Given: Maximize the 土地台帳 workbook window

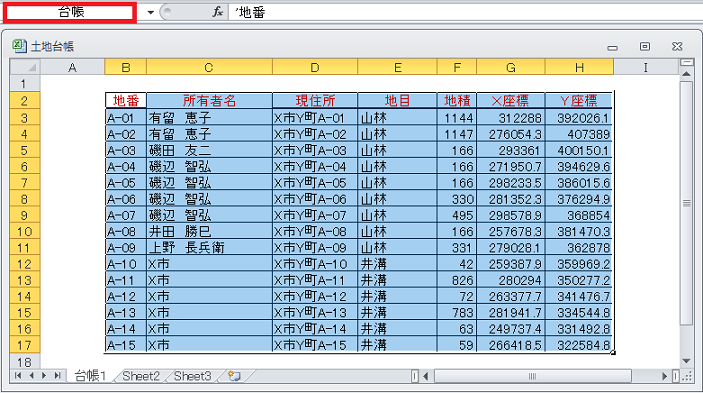Looking at the screenshot, I should (x=645, y=46).
